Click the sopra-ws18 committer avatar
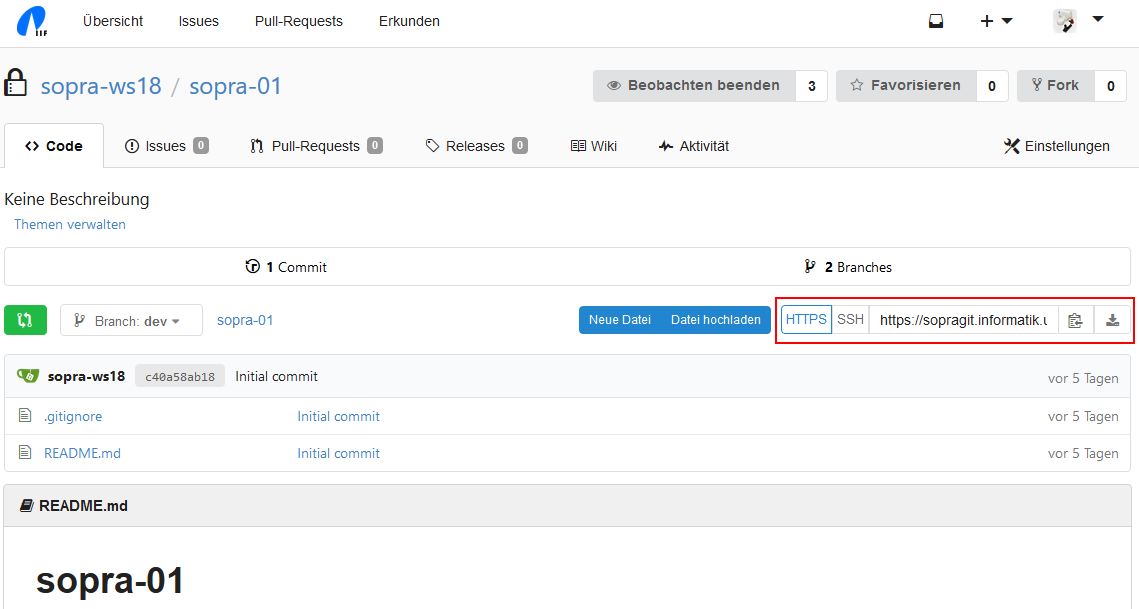Image resolution: width=1139 pixels, height=609 pixels. [x=30, y=376]
